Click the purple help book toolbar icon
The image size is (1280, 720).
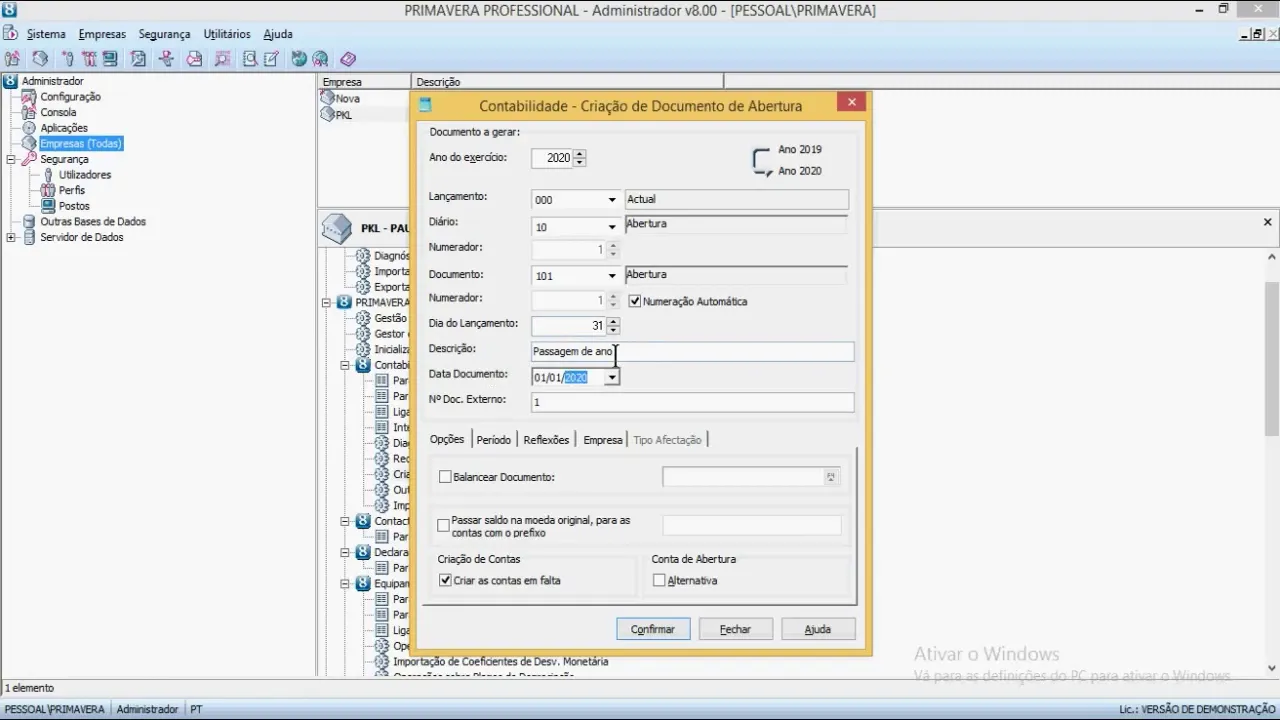click(348, 59)
